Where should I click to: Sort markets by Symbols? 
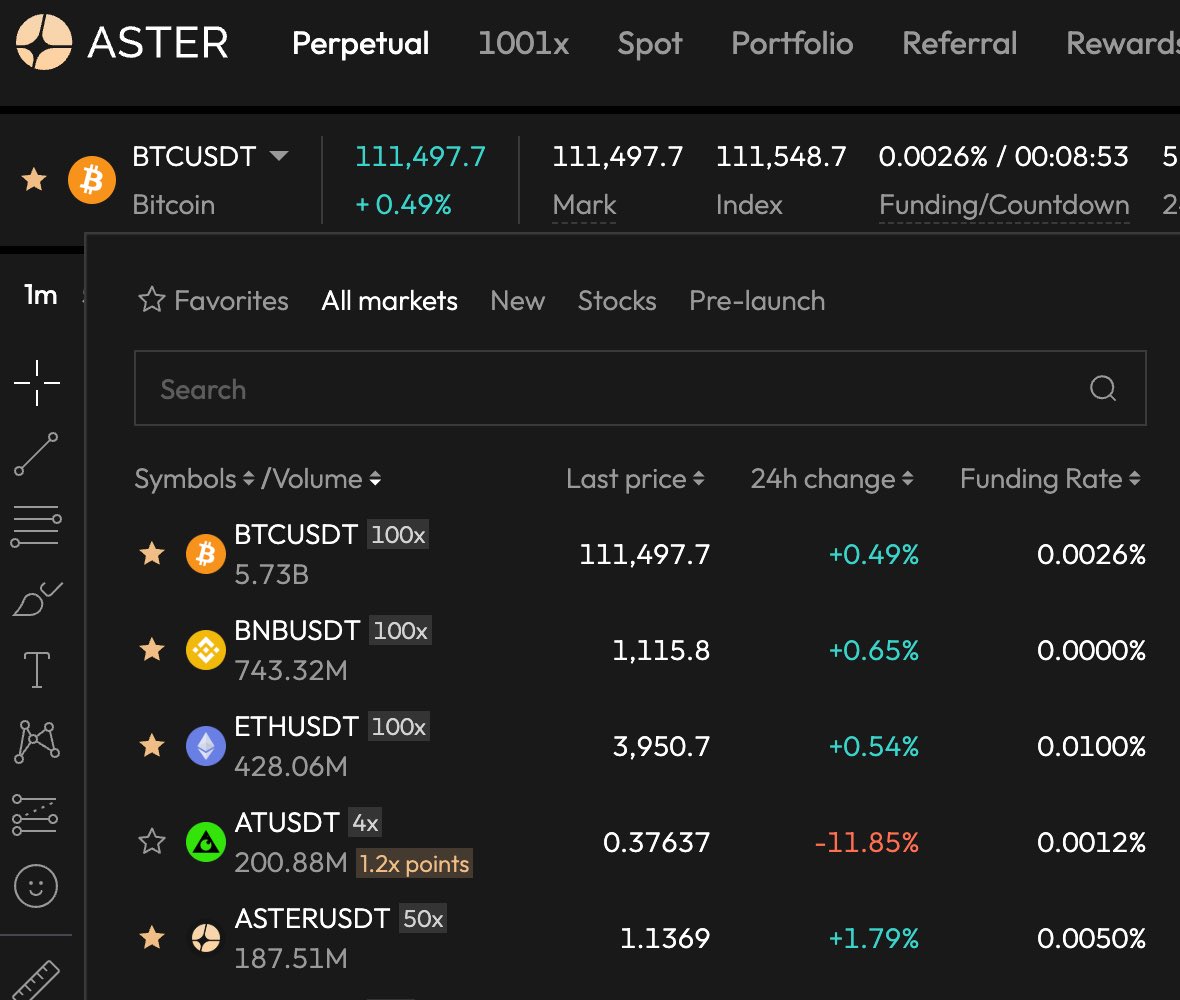coord(194,479)
